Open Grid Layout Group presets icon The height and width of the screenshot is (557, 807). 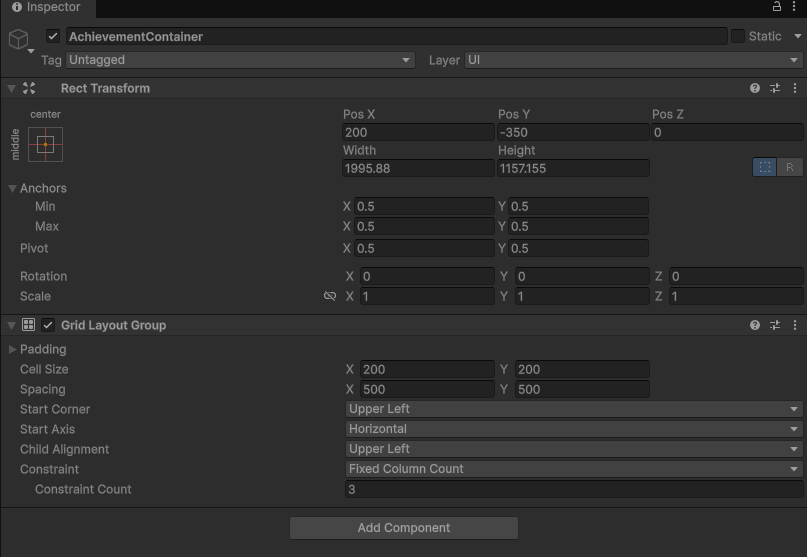coord(775,325)
